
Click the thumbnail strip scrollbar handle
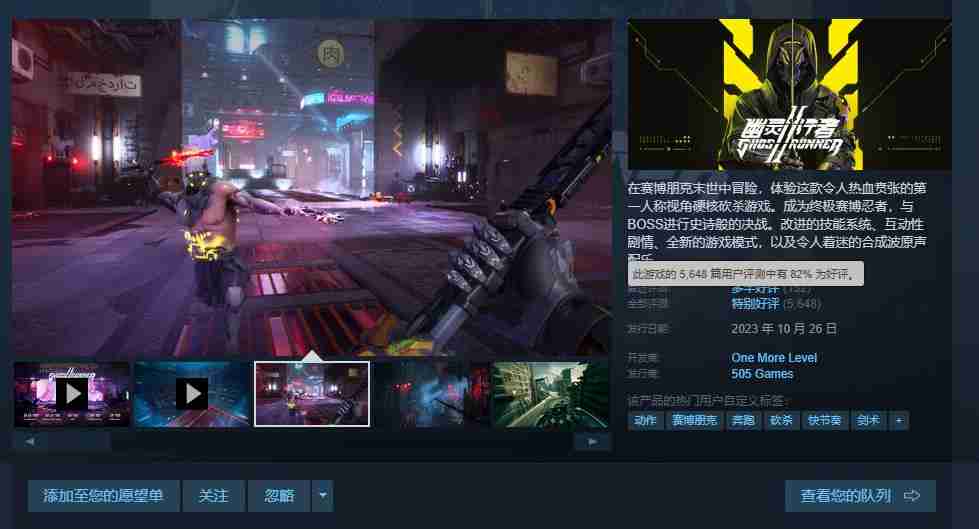pyautogui.click(x=79, y=442)
